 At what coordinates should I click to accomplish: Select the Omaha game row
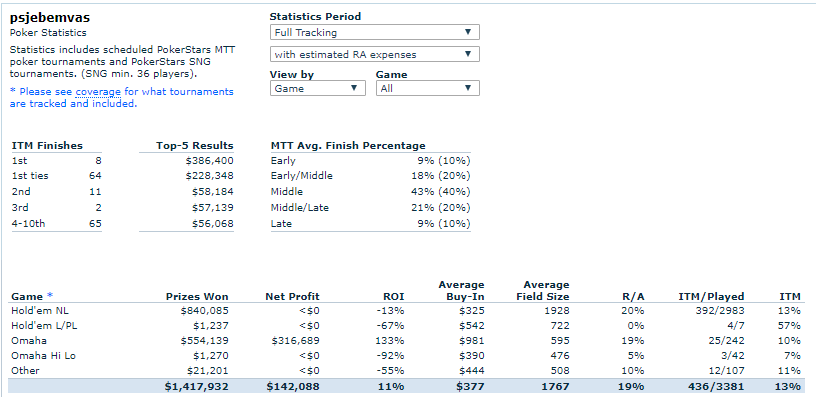pyautogui.click(x=406, y=340)
